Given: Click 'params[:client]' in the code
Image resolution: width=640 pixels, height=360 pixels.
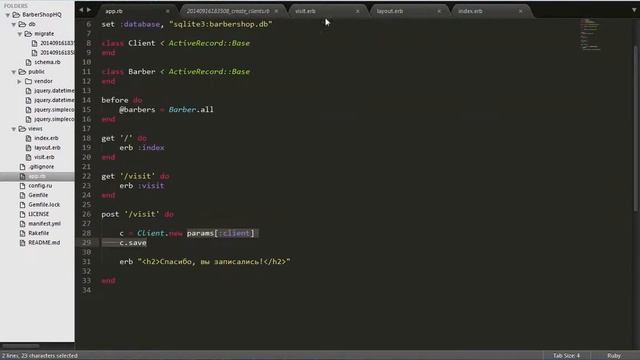Looking at the screenshot, I should (x=221, y=233).
